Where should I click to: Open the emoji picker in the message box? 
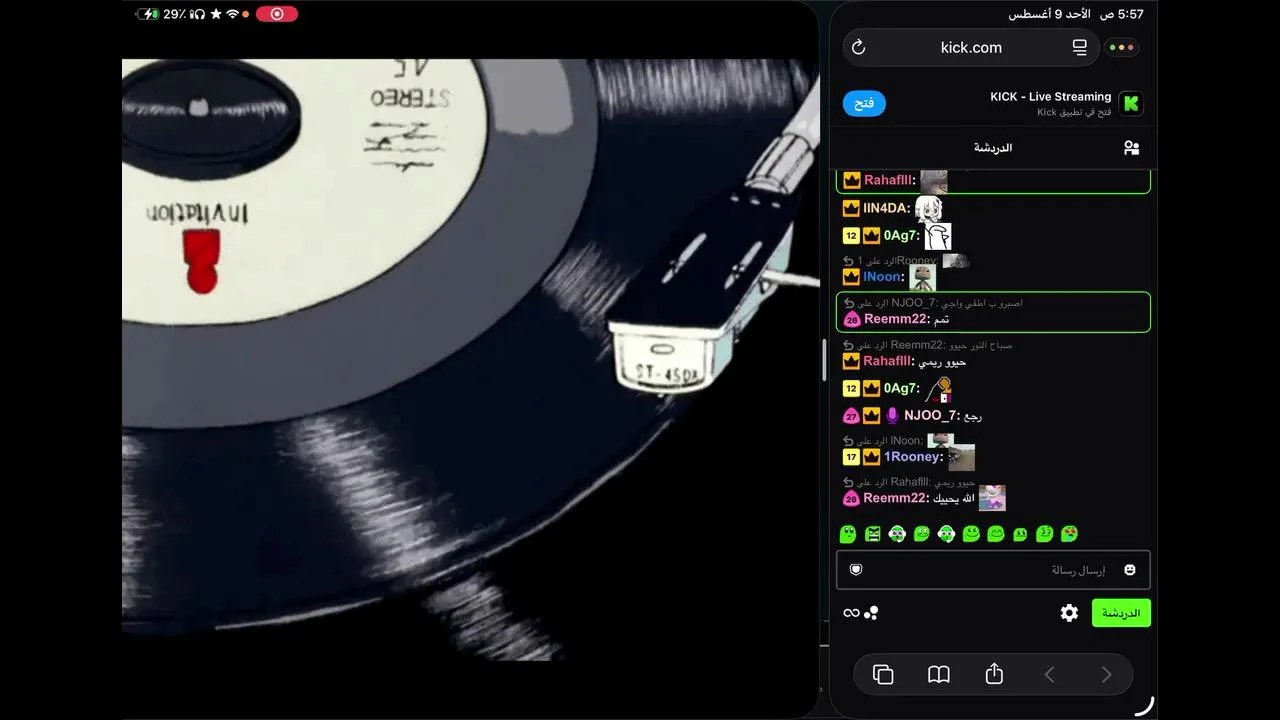1130,569
